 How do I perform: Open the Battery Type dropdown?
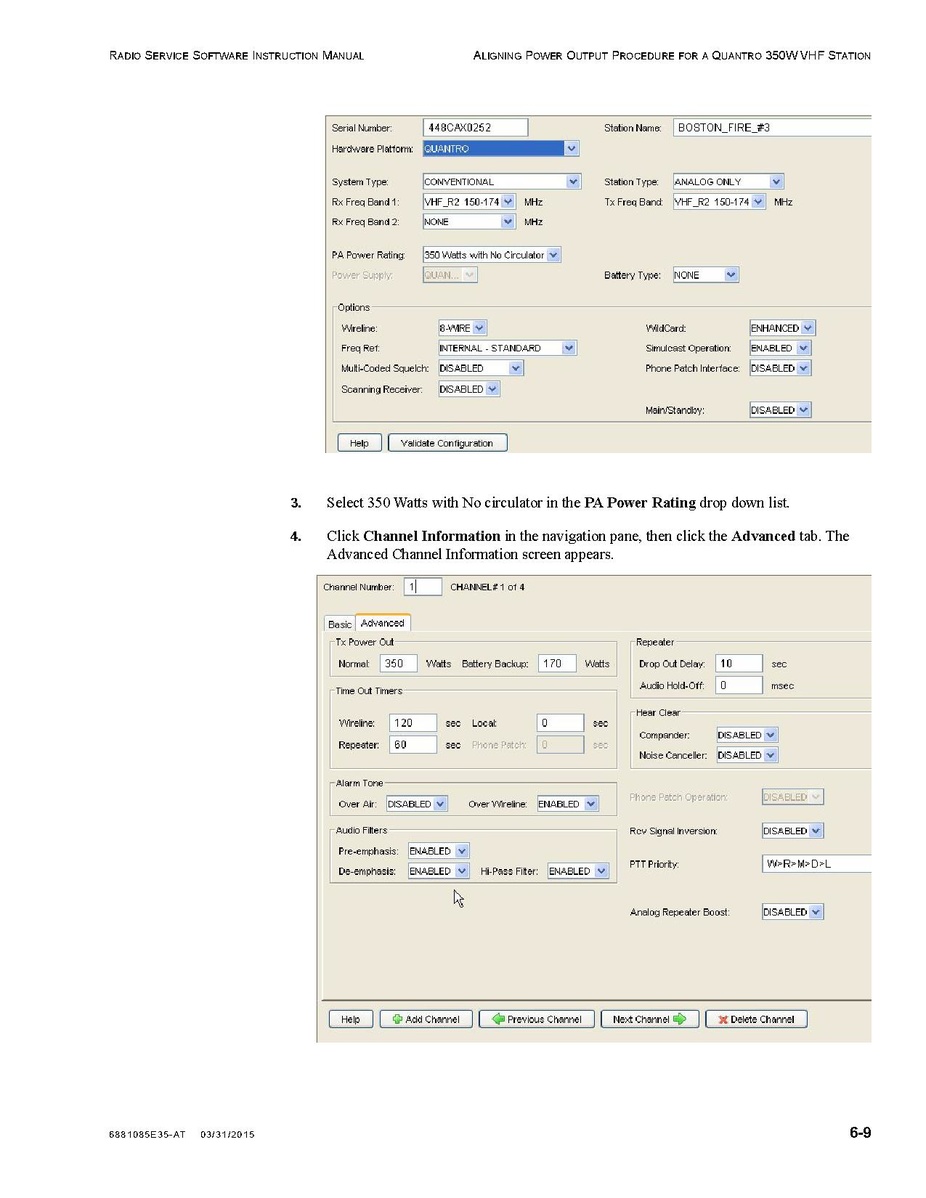731,275
